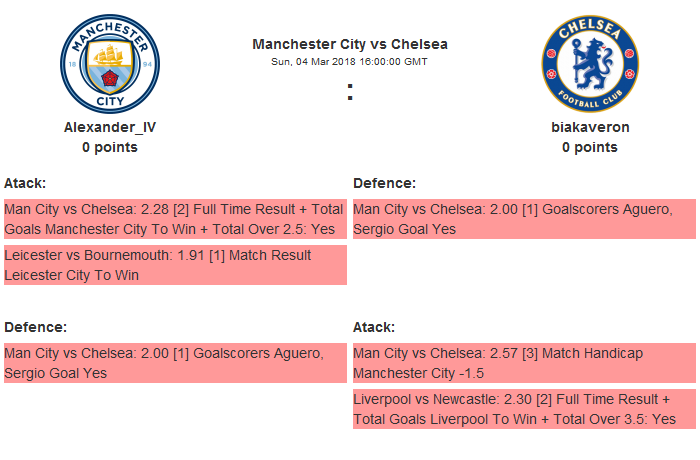Click the Manchester City club crest
The image size is (700, 460).
pos(110,65)
